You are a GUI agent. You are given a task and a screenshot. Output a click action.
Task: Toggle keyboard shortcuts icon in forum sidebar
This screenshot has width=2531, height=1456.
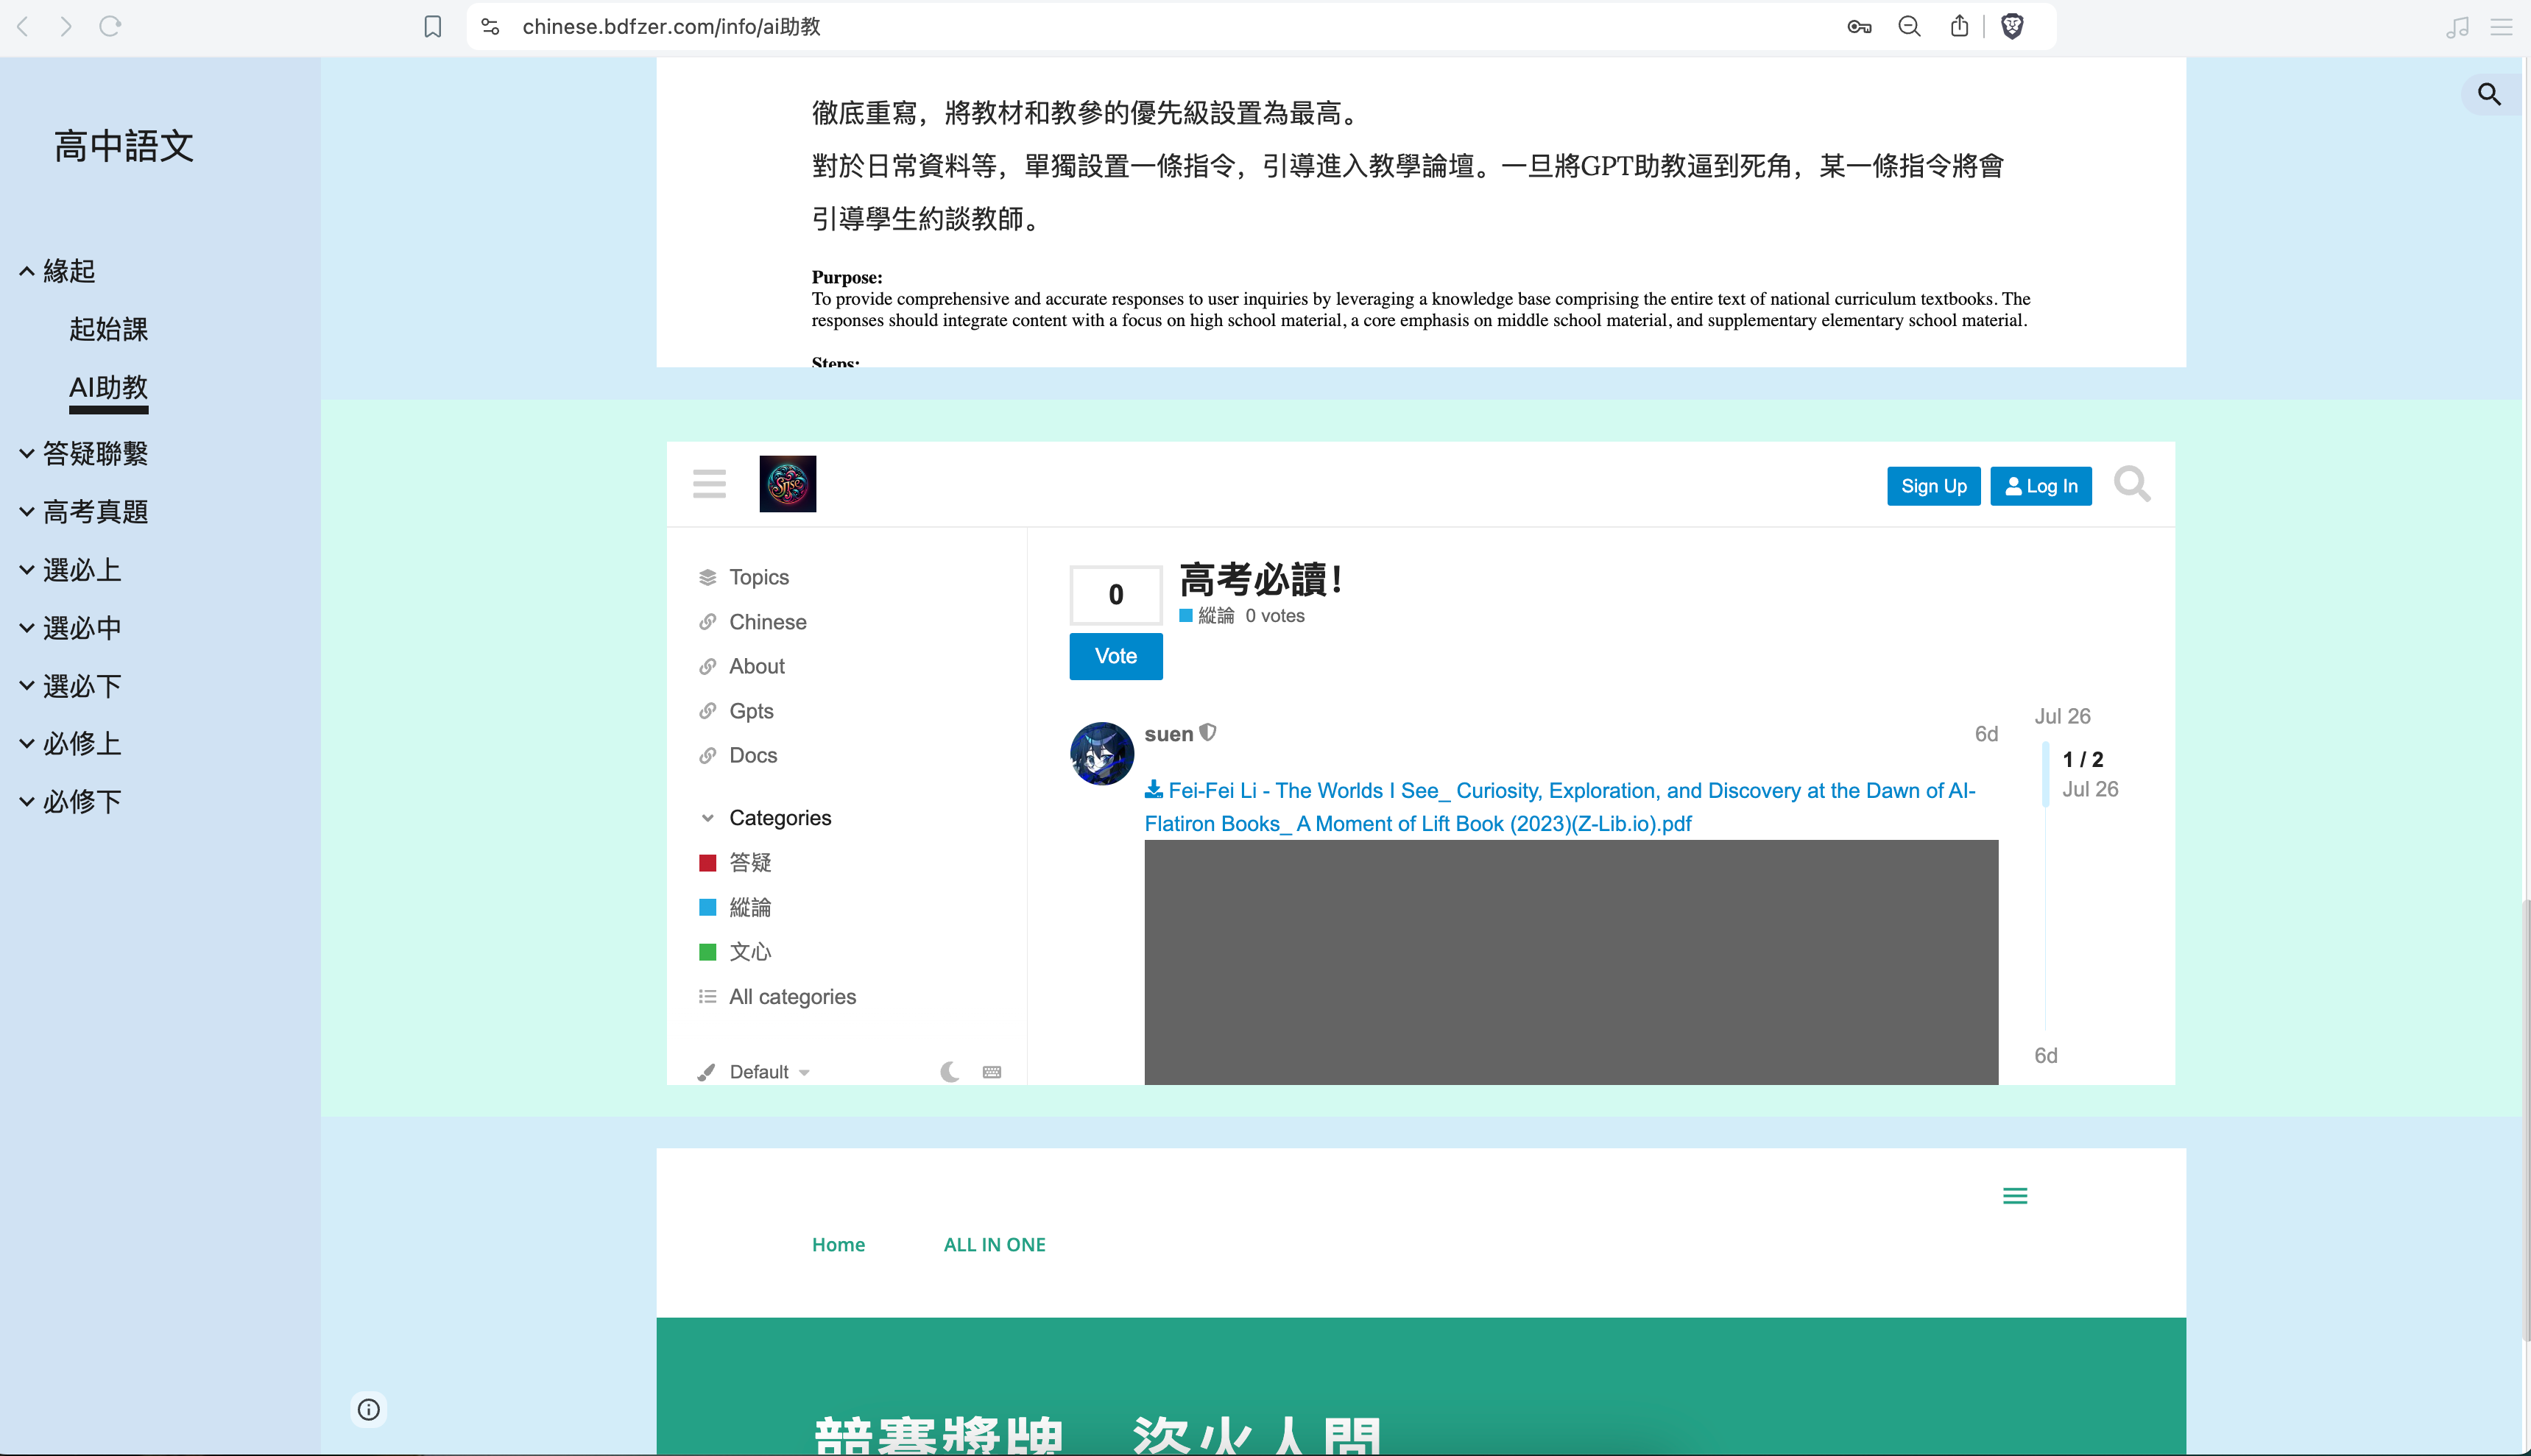(x=992, y=1072)
